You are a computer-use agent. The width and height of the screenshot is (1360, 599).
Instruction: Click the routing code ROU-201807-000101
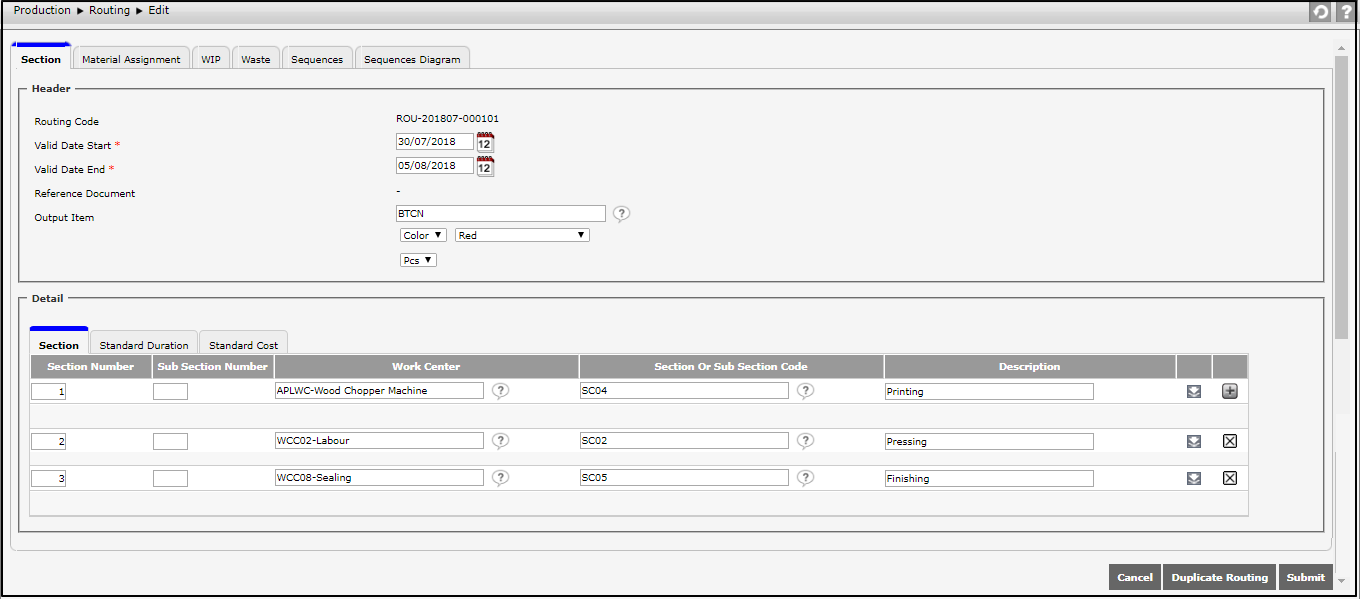point(447,118)
